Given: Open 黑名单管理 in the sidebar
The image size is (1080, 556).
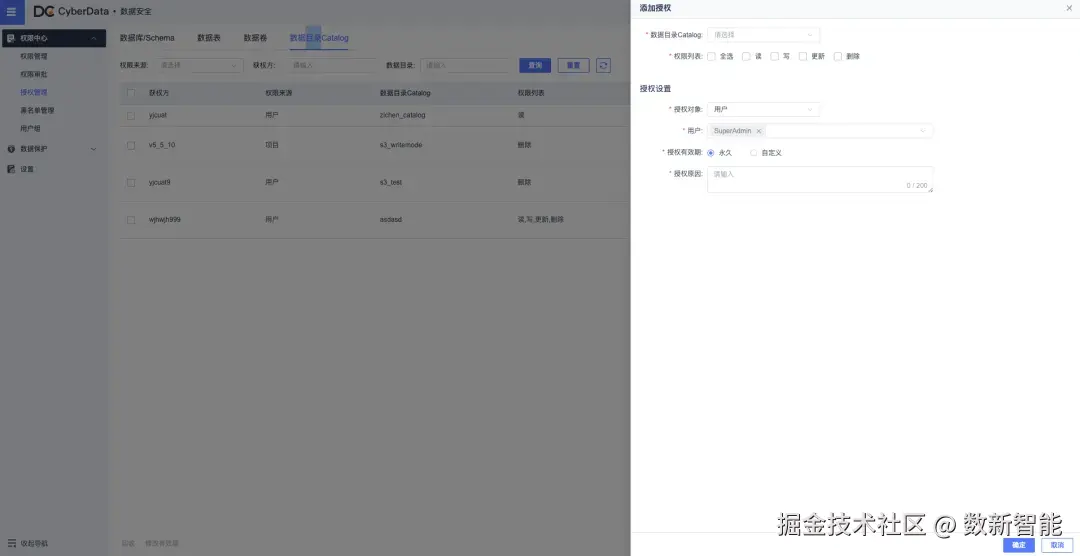Looking at the screenshot, I should point(37,110).
